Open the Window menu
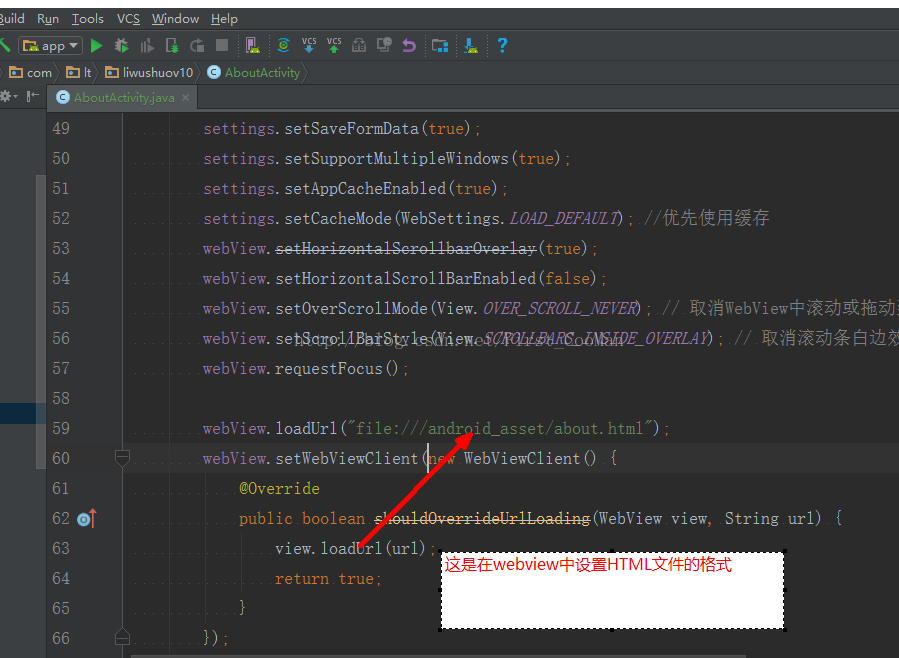This screenshot has height=658, width=899. (x=175, y=19)
